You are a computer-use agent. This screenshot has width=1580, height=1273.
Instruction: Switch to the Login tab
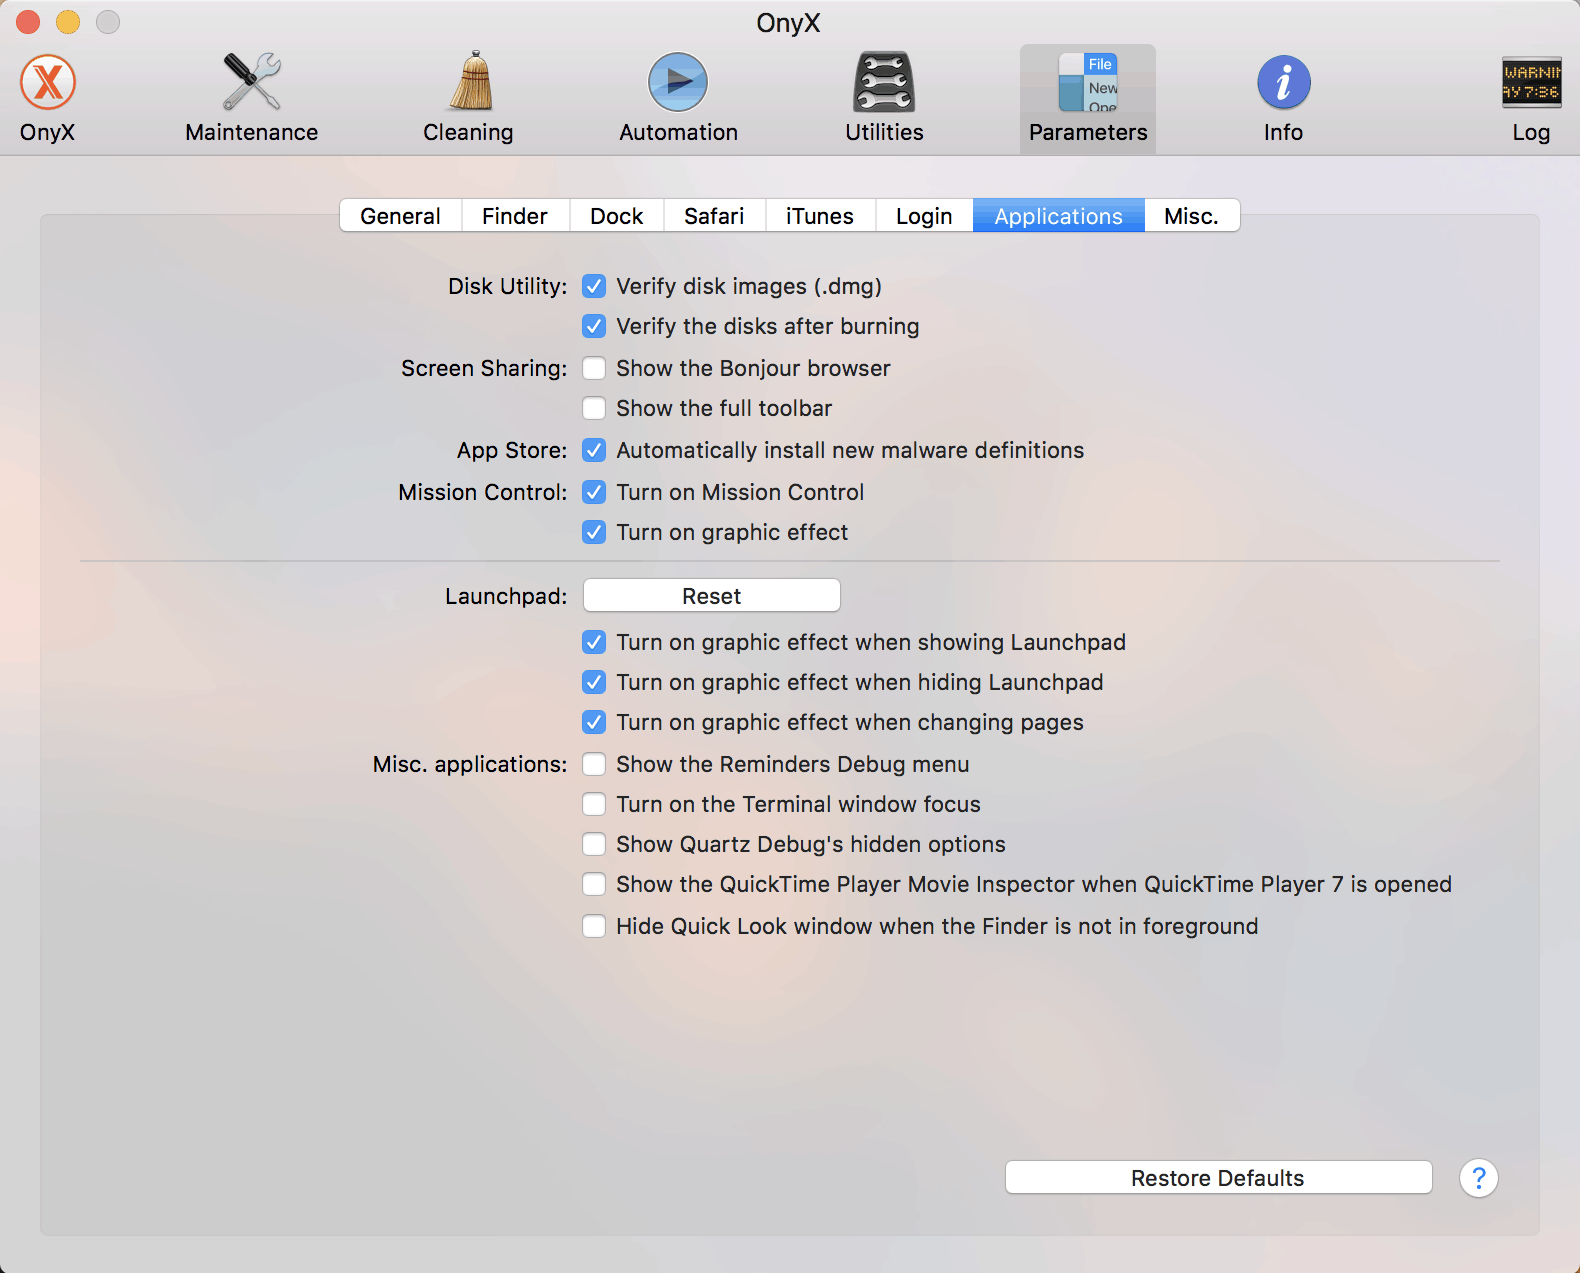[924, 216]
